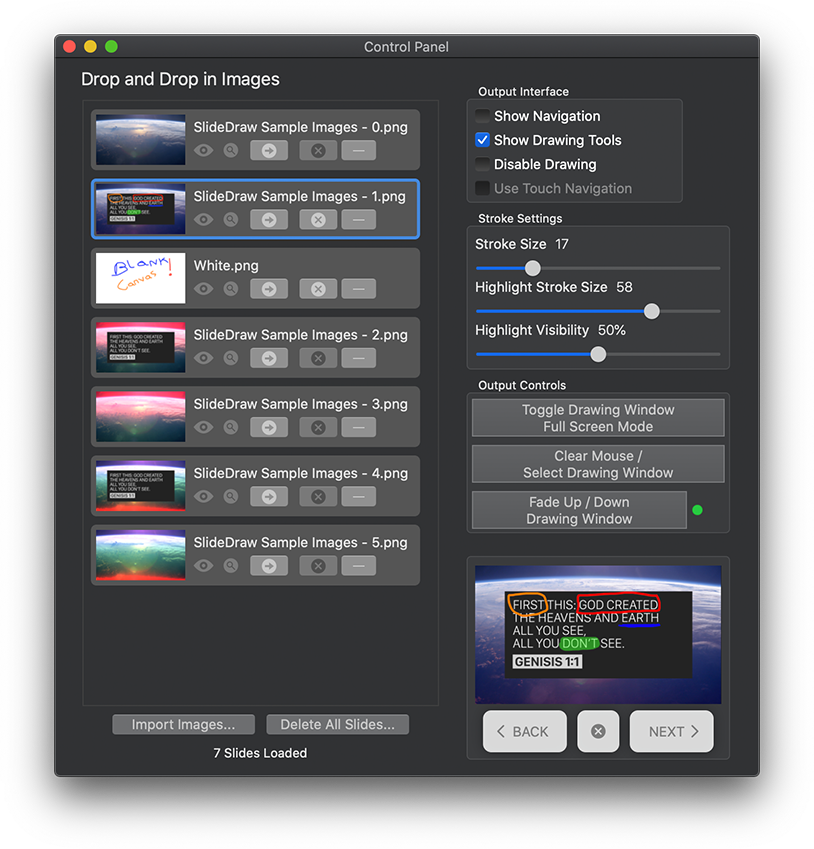Uncheck Show Drawing Tools

coord(482,140)
